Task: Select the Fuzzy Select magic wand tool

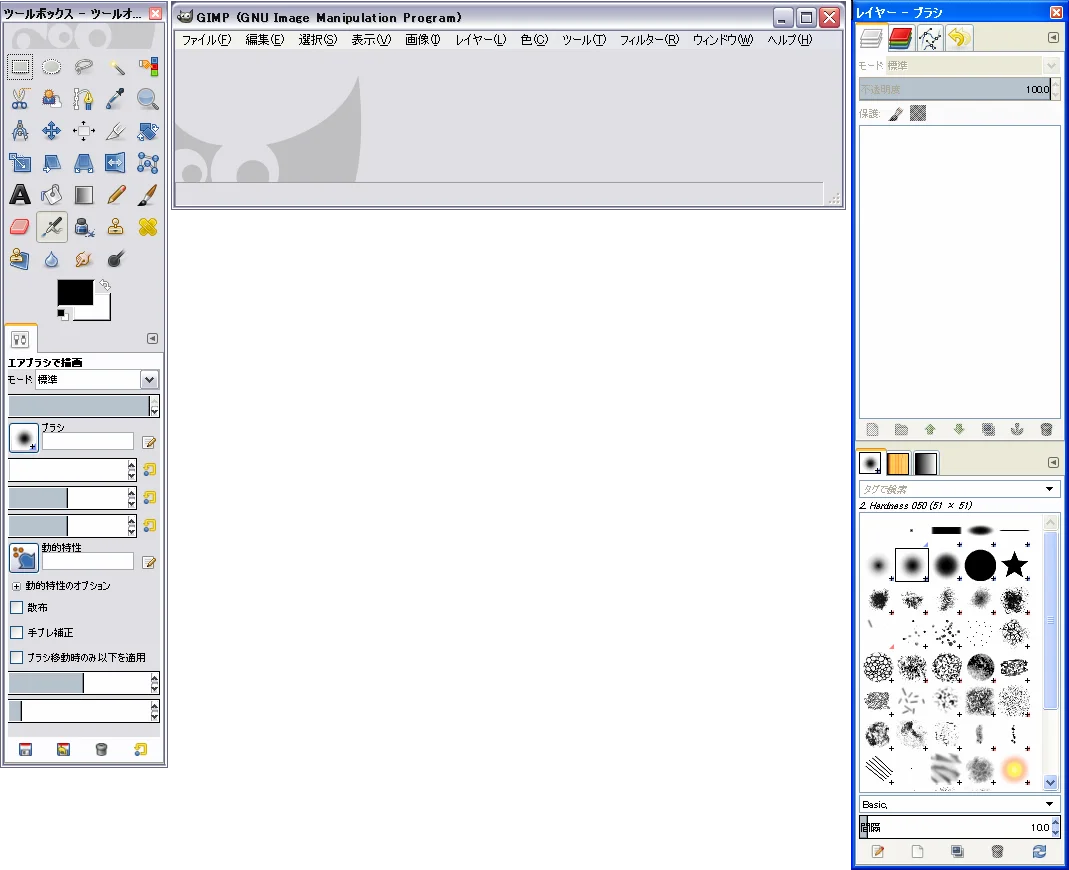Action: 116,67
